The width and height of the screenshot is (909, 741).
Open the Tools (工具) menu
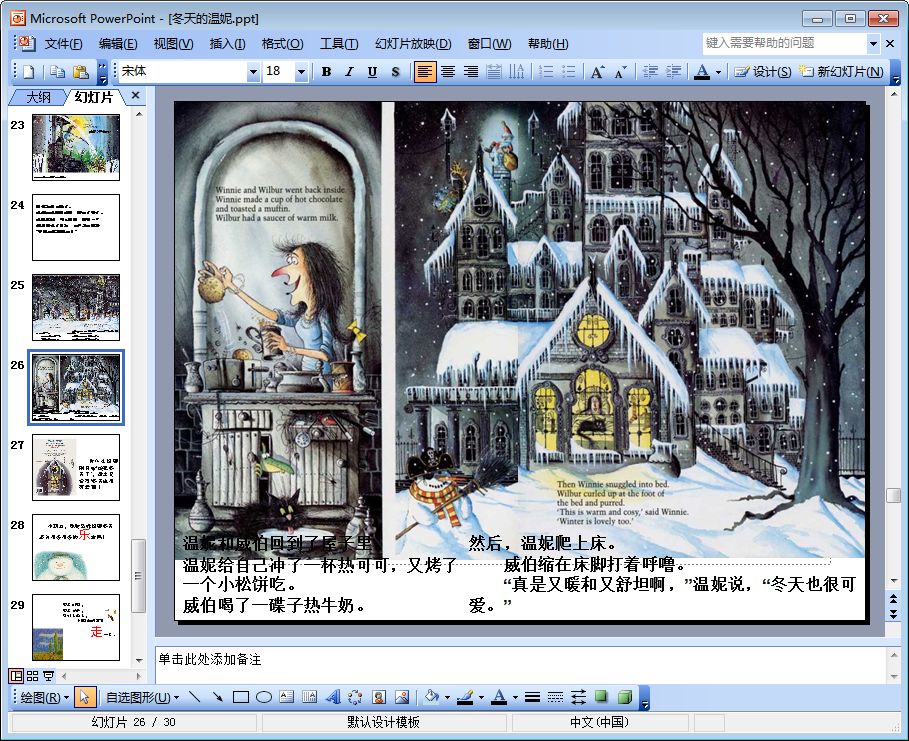pos(339,44)
